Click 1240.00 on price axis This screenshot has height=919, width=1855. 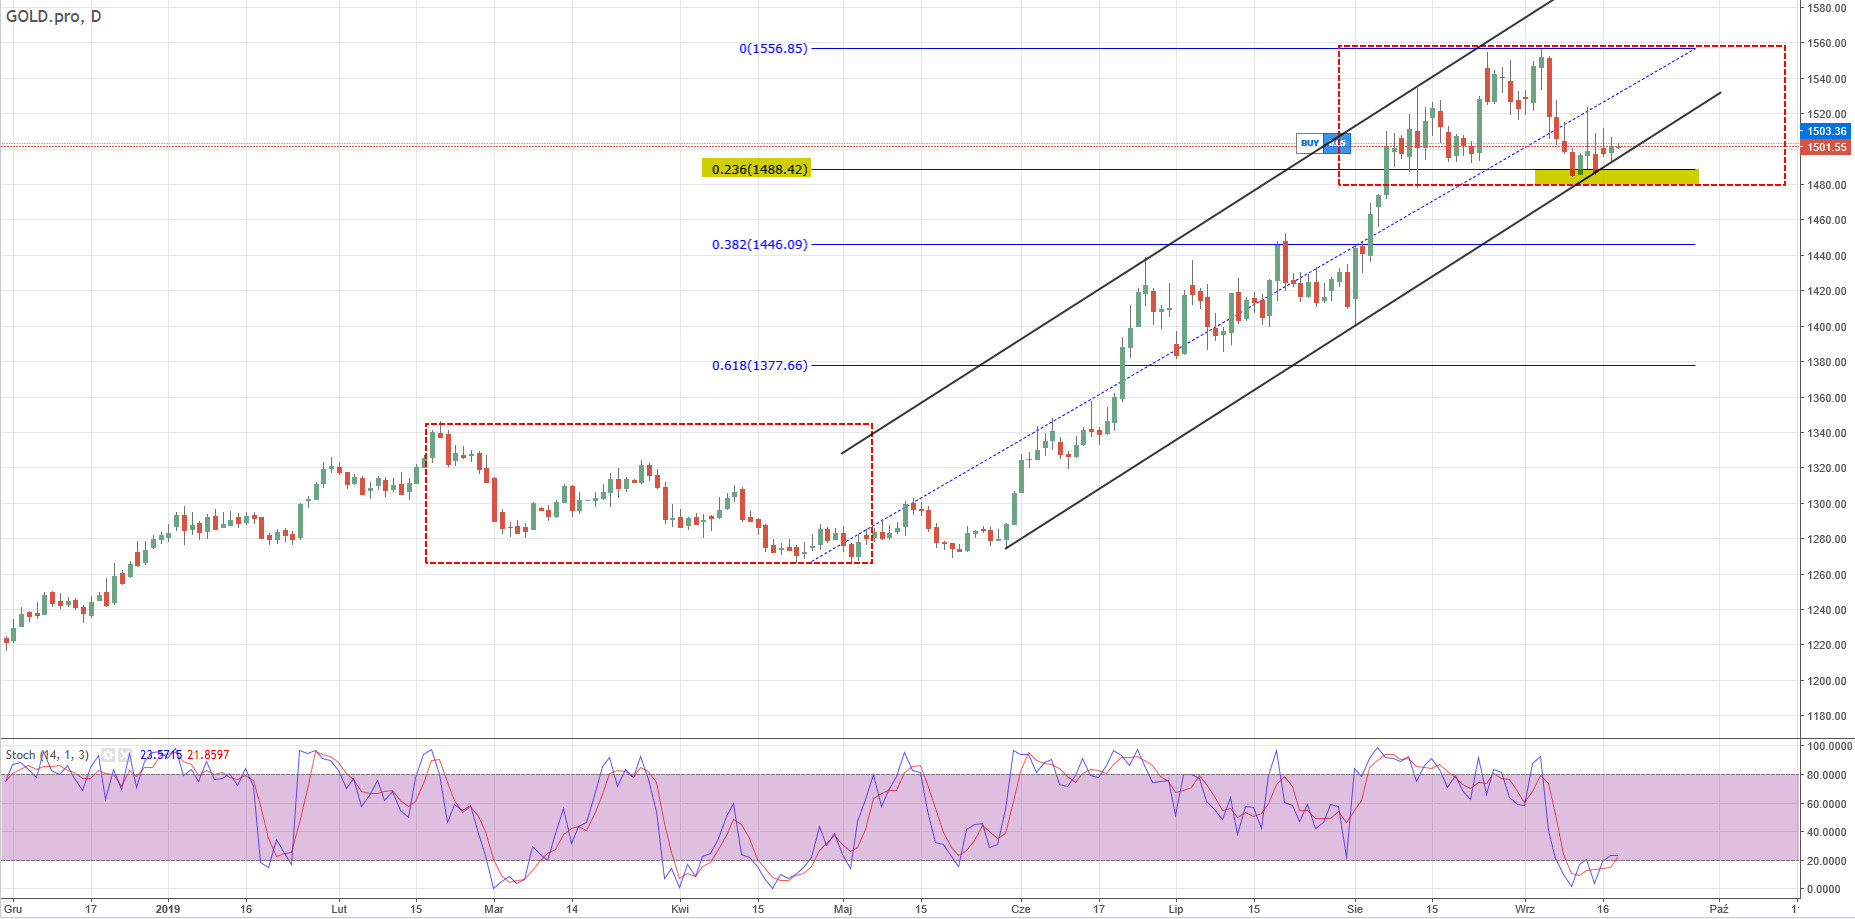coord(1826,610)
